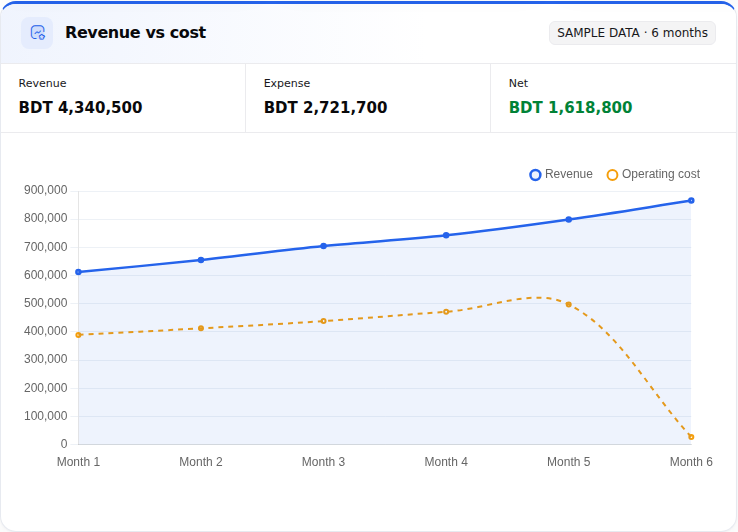Click the Month 2 axis label
Image resolution: width=738 pixels, height=532 pixels.
pos(201,462)
